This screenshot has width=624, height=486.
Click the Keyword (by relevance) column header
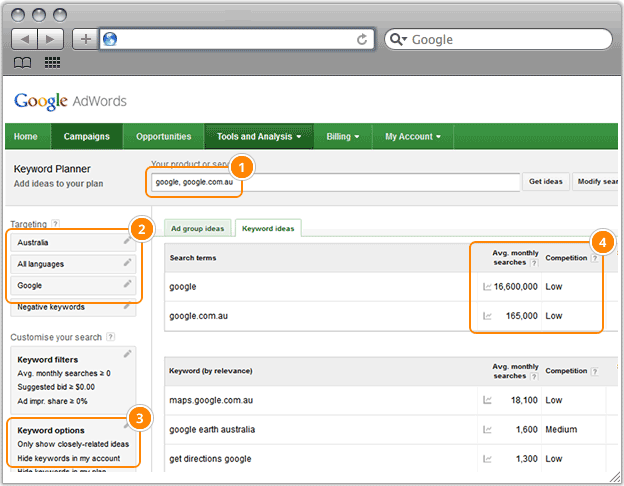[211, 371]
